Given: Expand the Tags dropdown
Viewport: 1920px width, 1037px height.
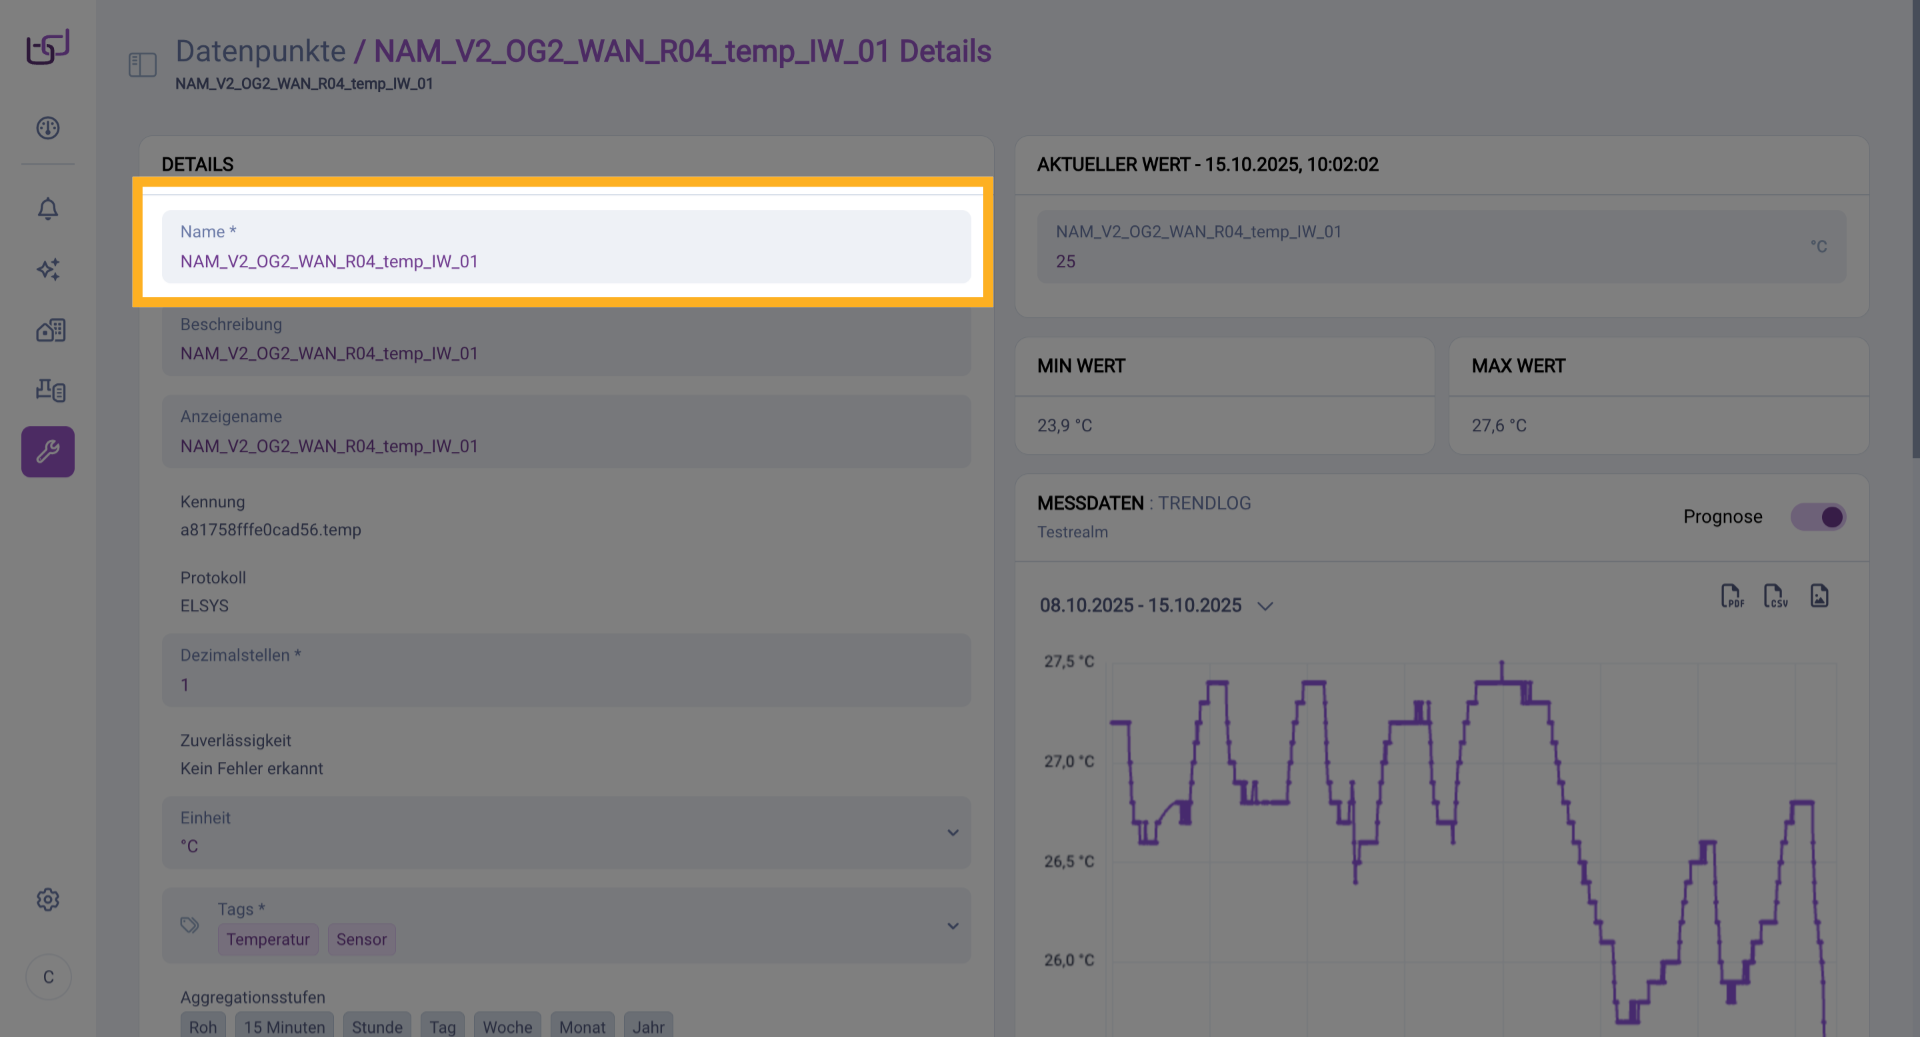Looking at the screenshot, I should click(952, 926).
